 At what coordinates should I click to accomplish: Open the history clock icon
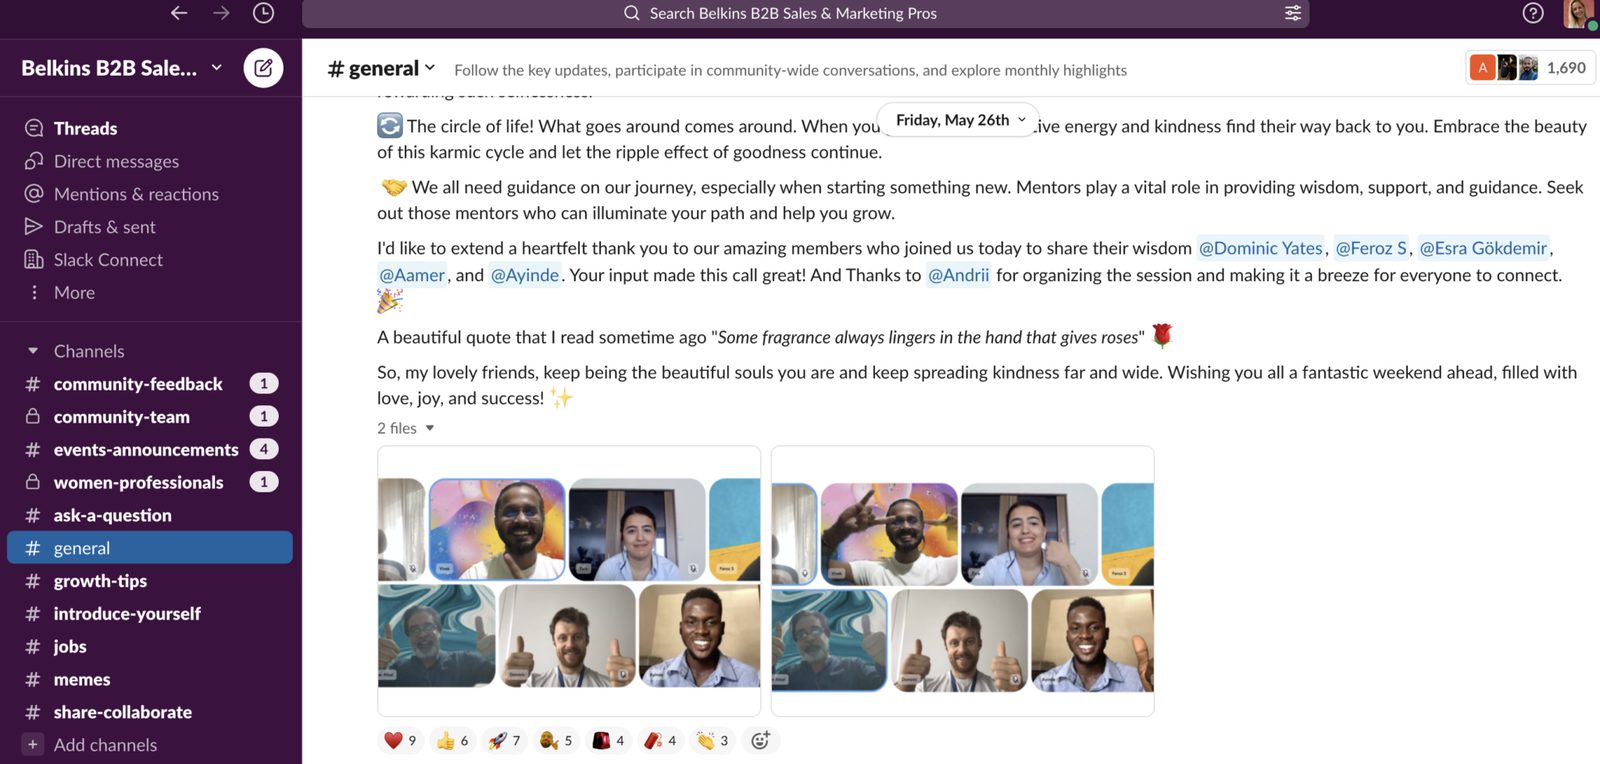coord(263,13)
